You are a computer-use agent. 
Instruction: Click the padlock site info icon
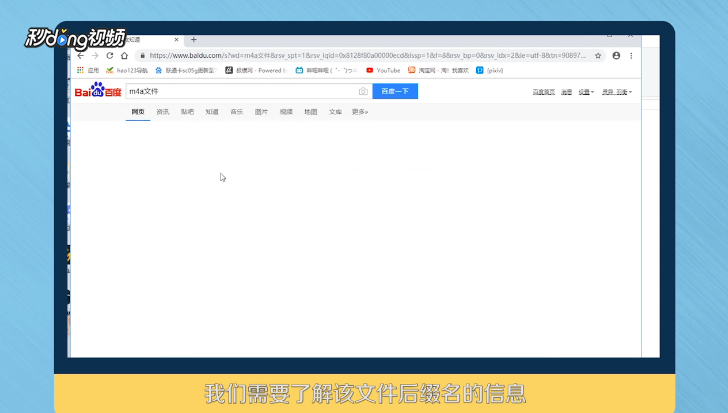coord(143,56)
